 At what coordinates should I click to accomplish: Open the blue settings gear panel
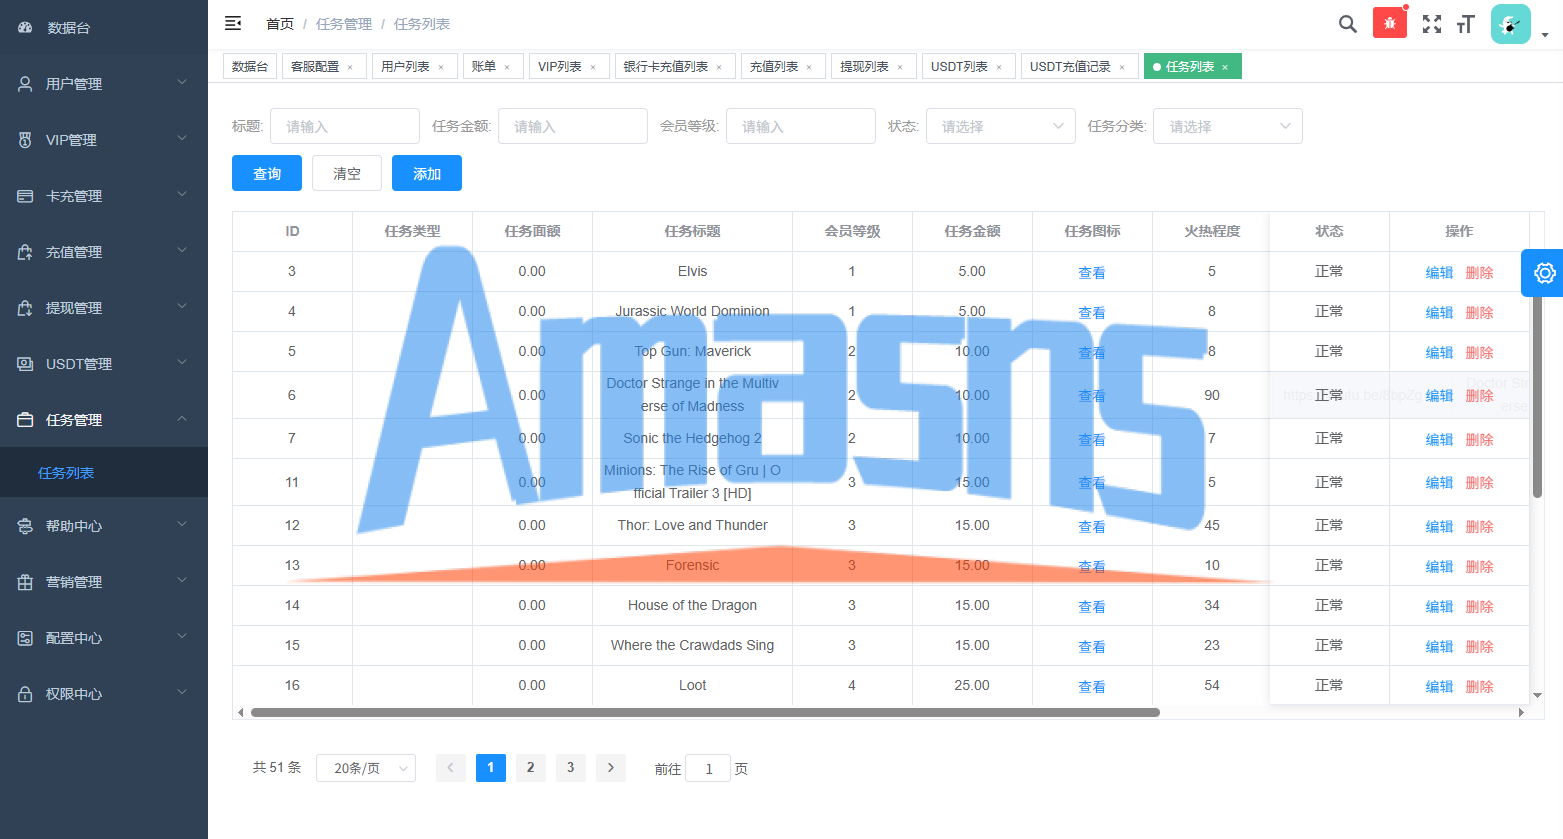1544,273
